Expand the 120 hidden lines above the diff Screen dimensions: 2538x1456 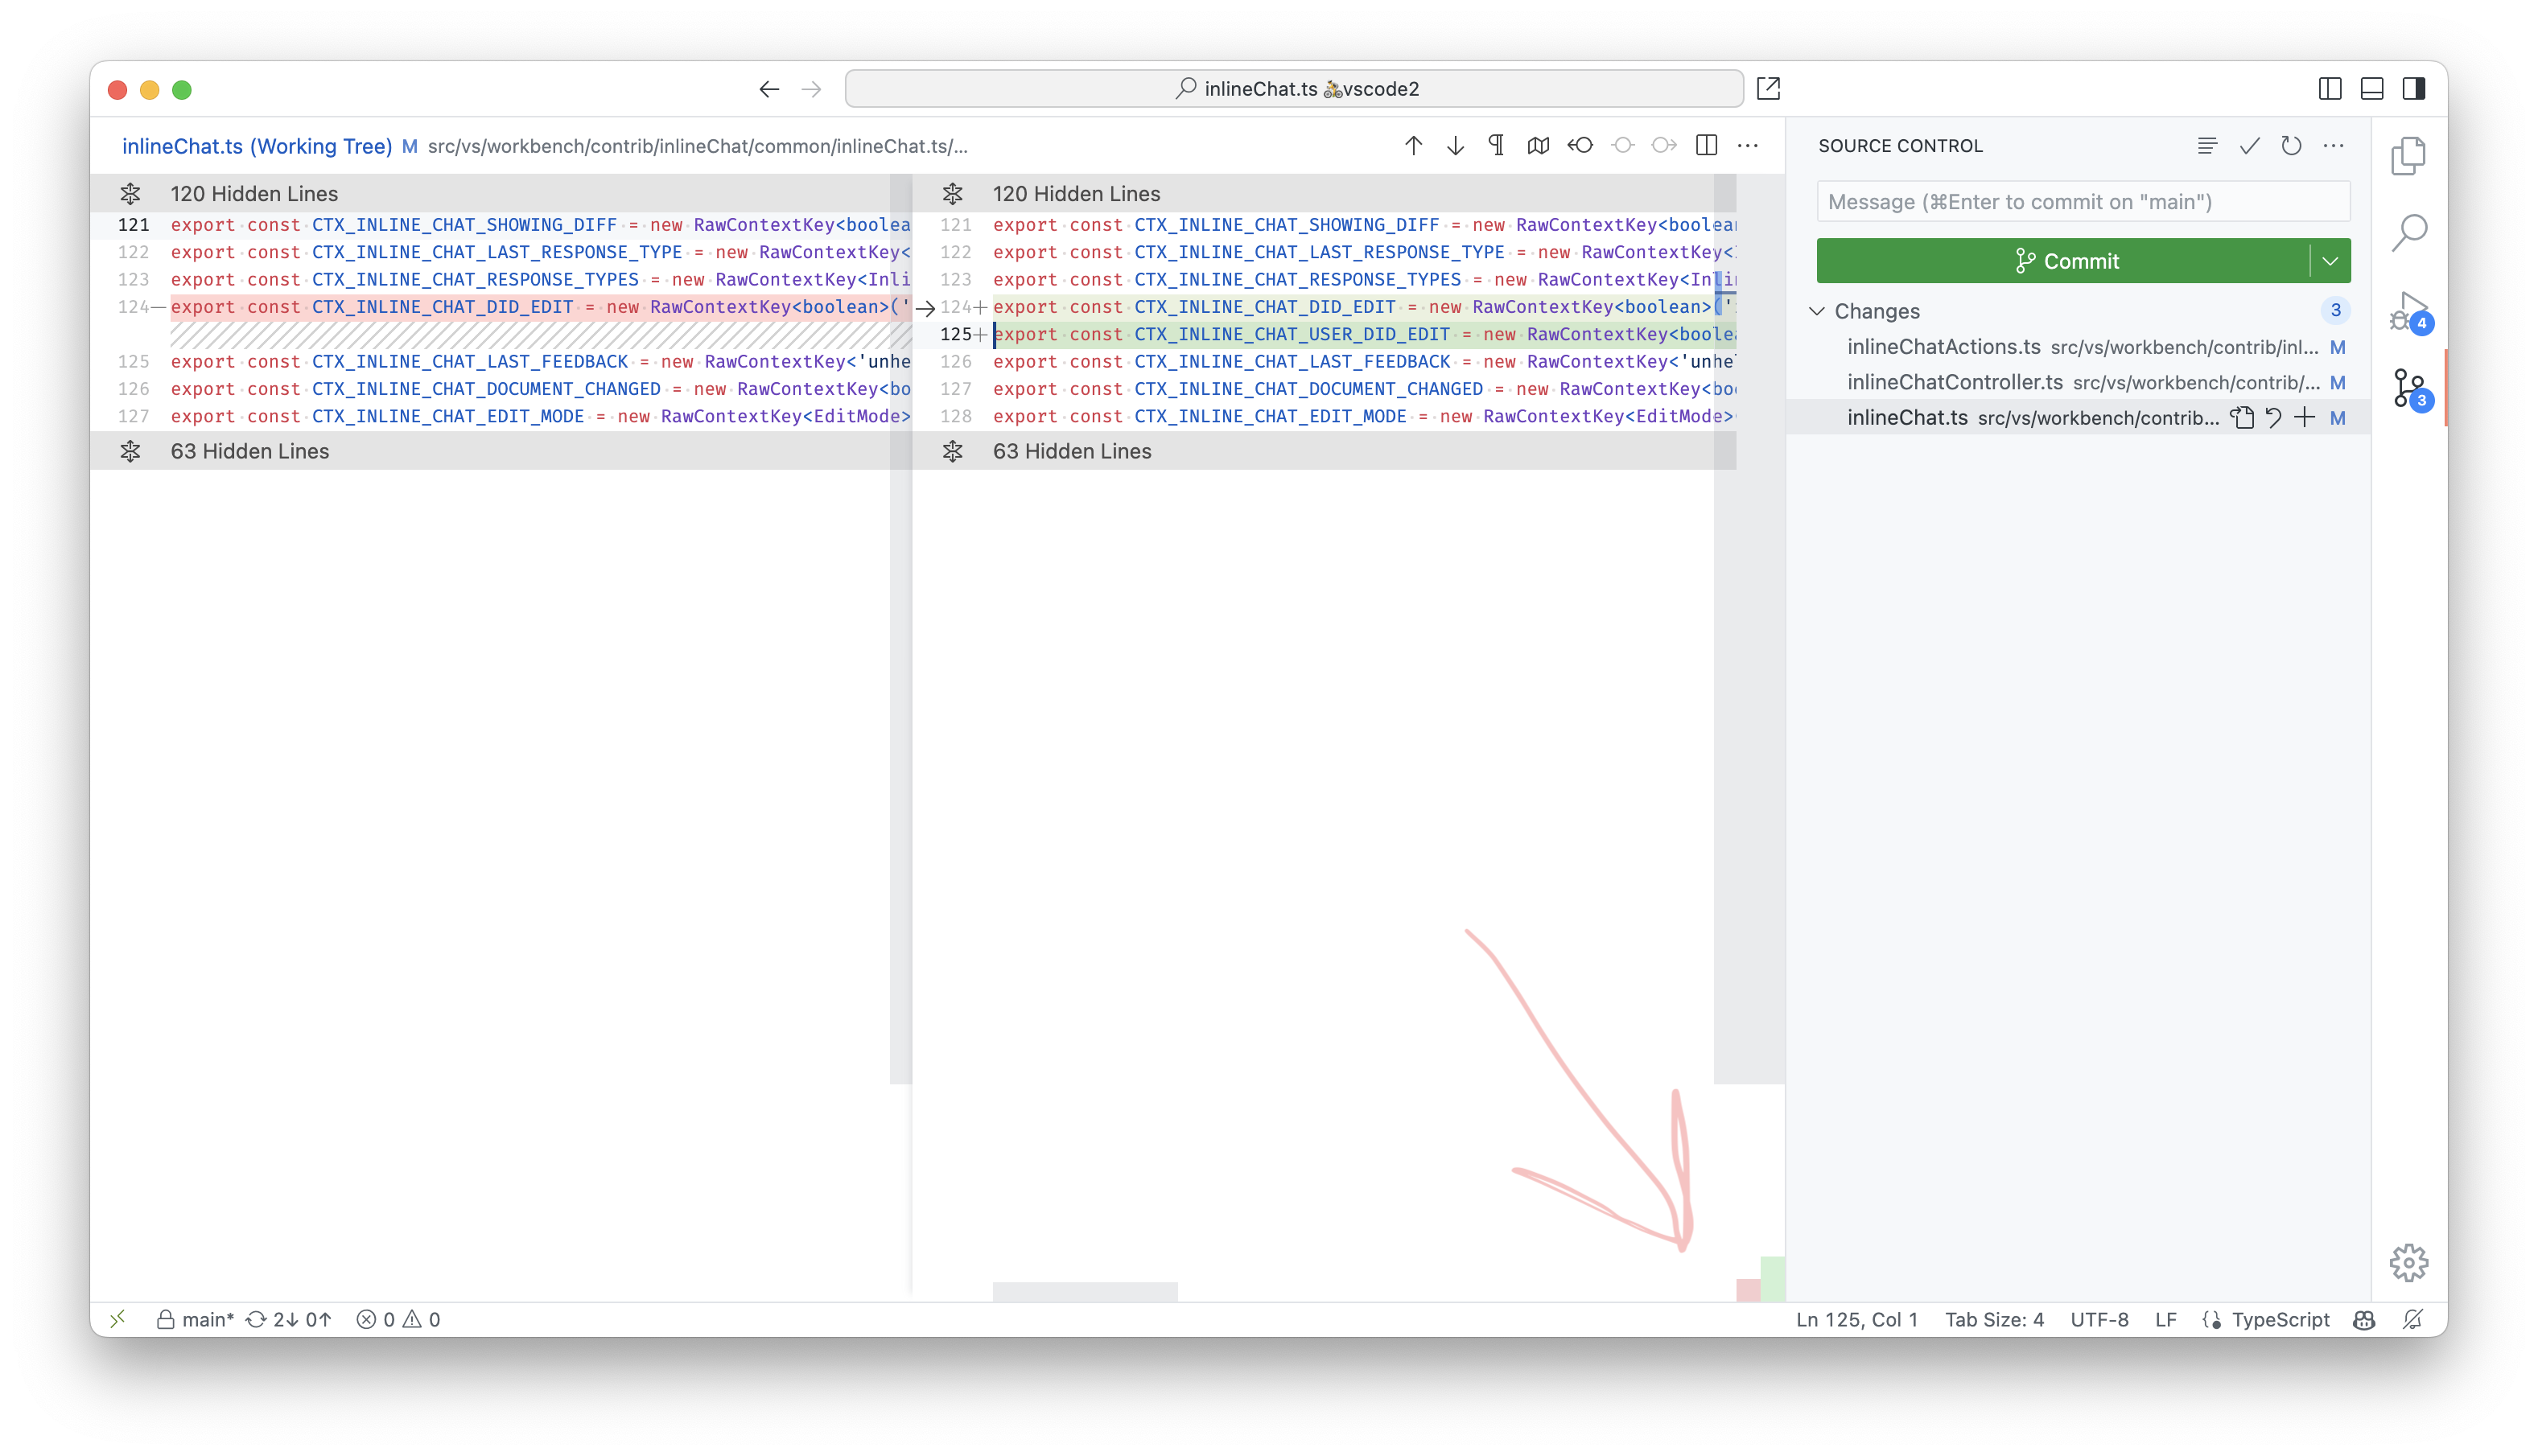point(131,193)
